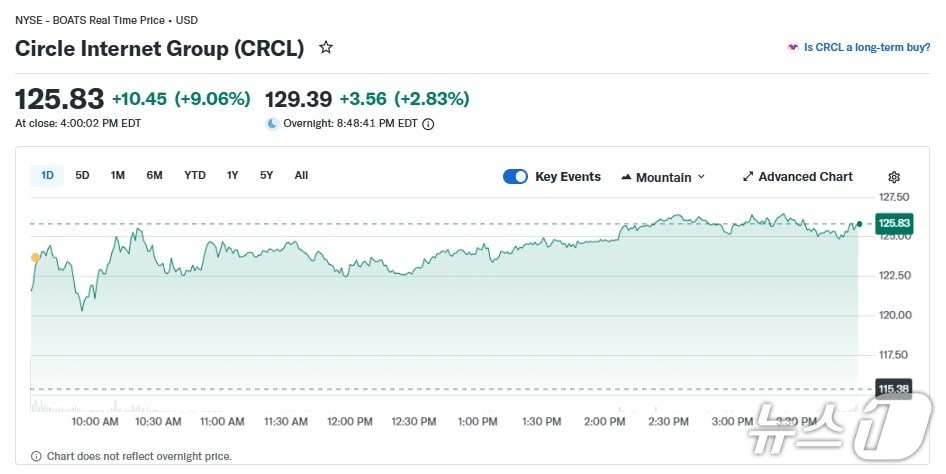The width and height of the screenshot is (946, 474).
Task: Click the current price 125.83 label on axis
Action: [893, 223]
